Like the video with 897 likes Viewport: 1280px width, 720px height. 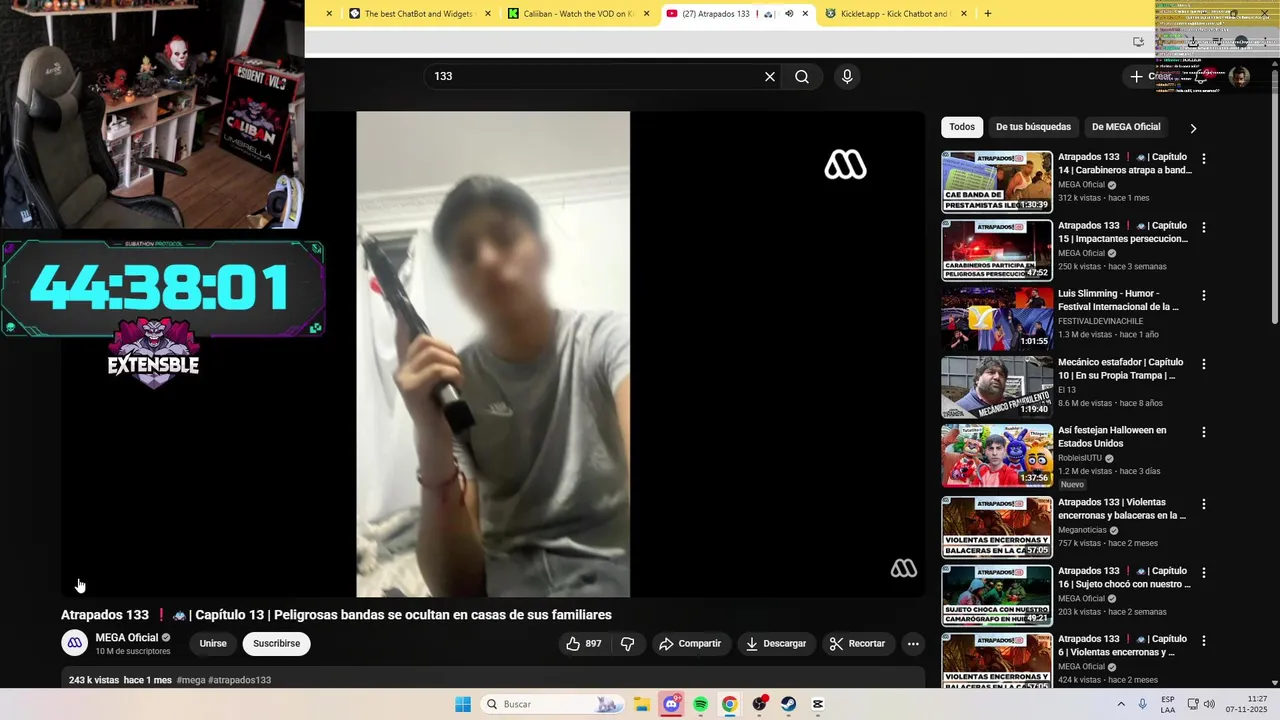pyautogui.click(x=584, y=644)
